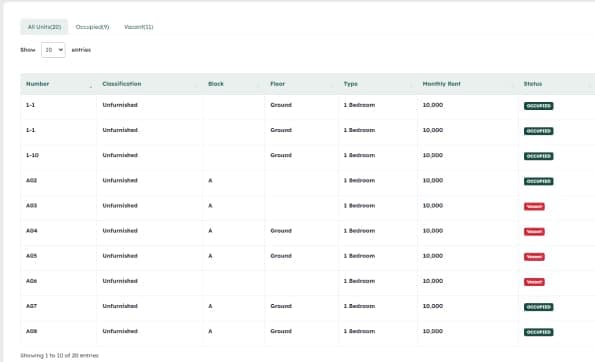Switch to the All Units(20) tab
The width and height of the screenshot is (595, 362).
click(44, 27)
